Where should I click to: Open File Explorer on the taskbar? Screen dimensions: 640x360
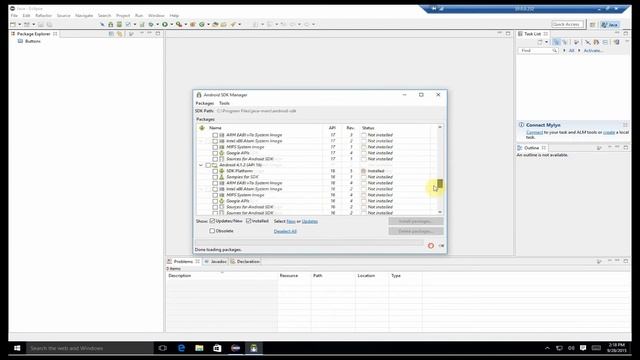199,348
